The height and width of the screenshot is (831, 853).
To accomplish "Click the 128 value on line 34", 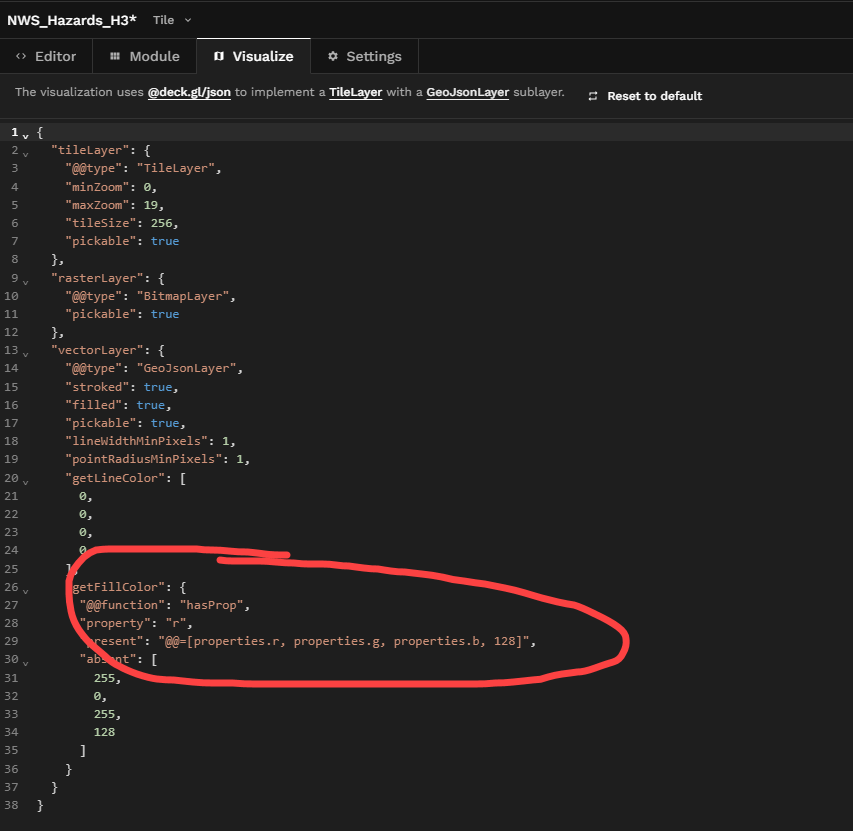I will pyautogui.click(x=104, y=732).
